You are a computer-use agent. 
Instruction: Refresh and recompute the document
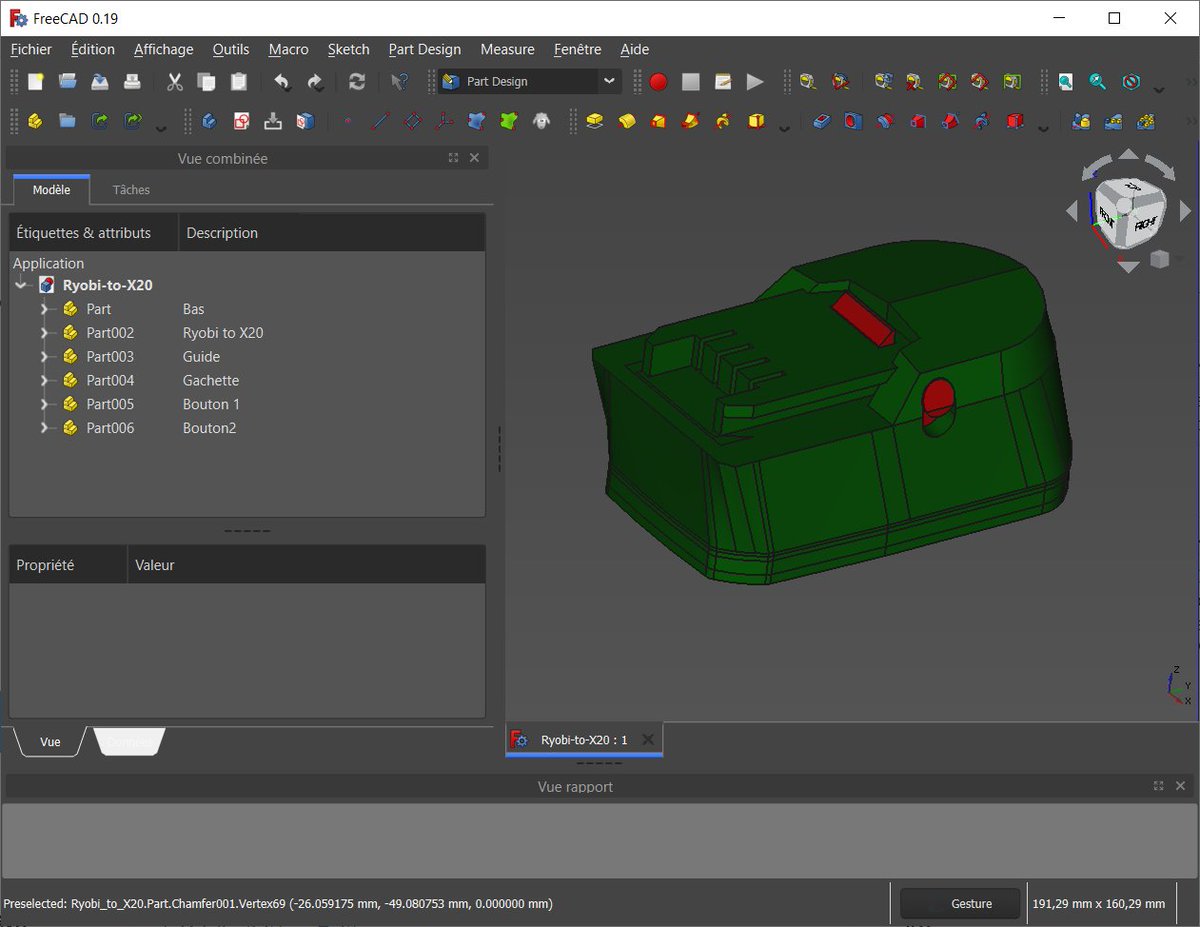coord(357,82)
